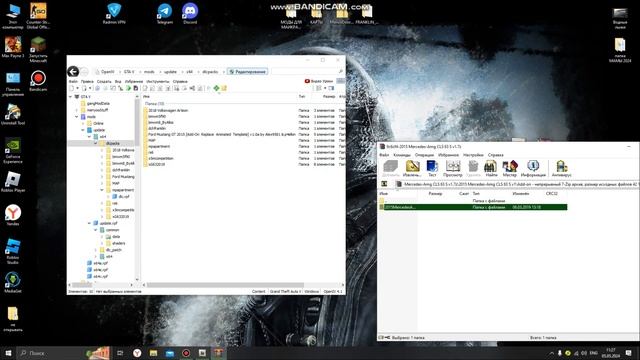Click the WinRAR icon on the taskbar

218,353
